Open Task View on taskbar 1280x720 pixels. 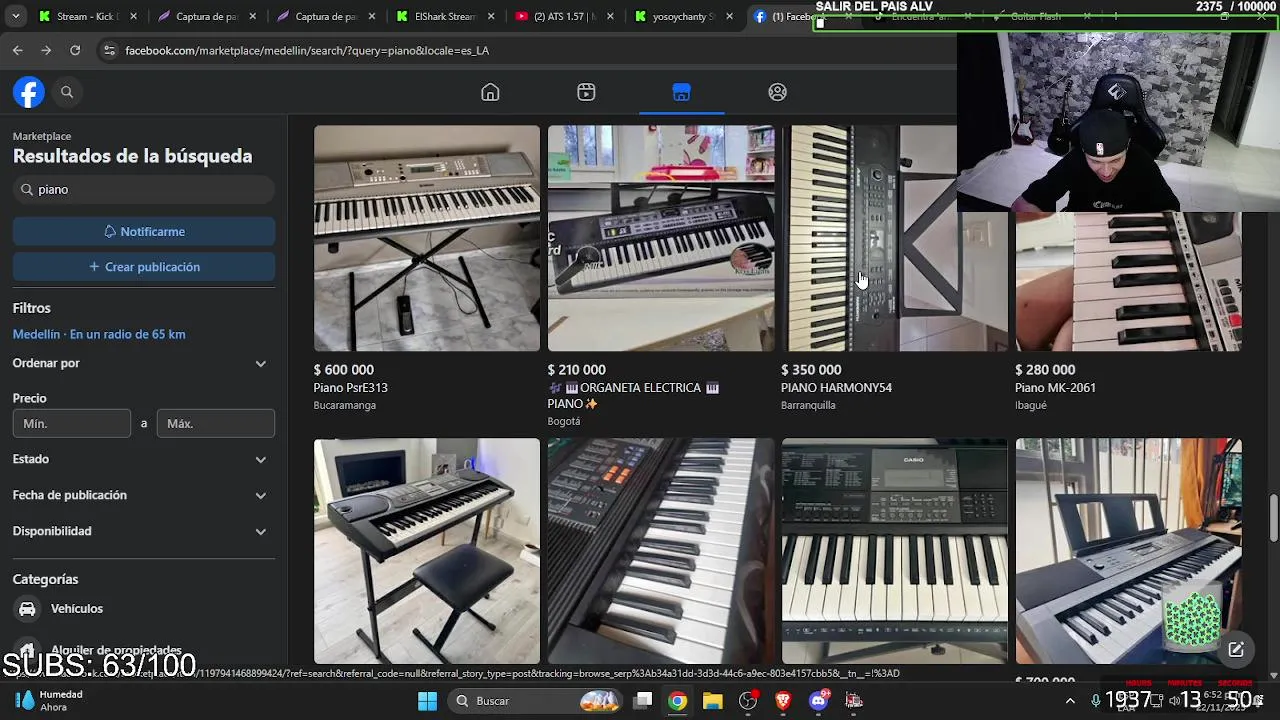click(643, 701)
